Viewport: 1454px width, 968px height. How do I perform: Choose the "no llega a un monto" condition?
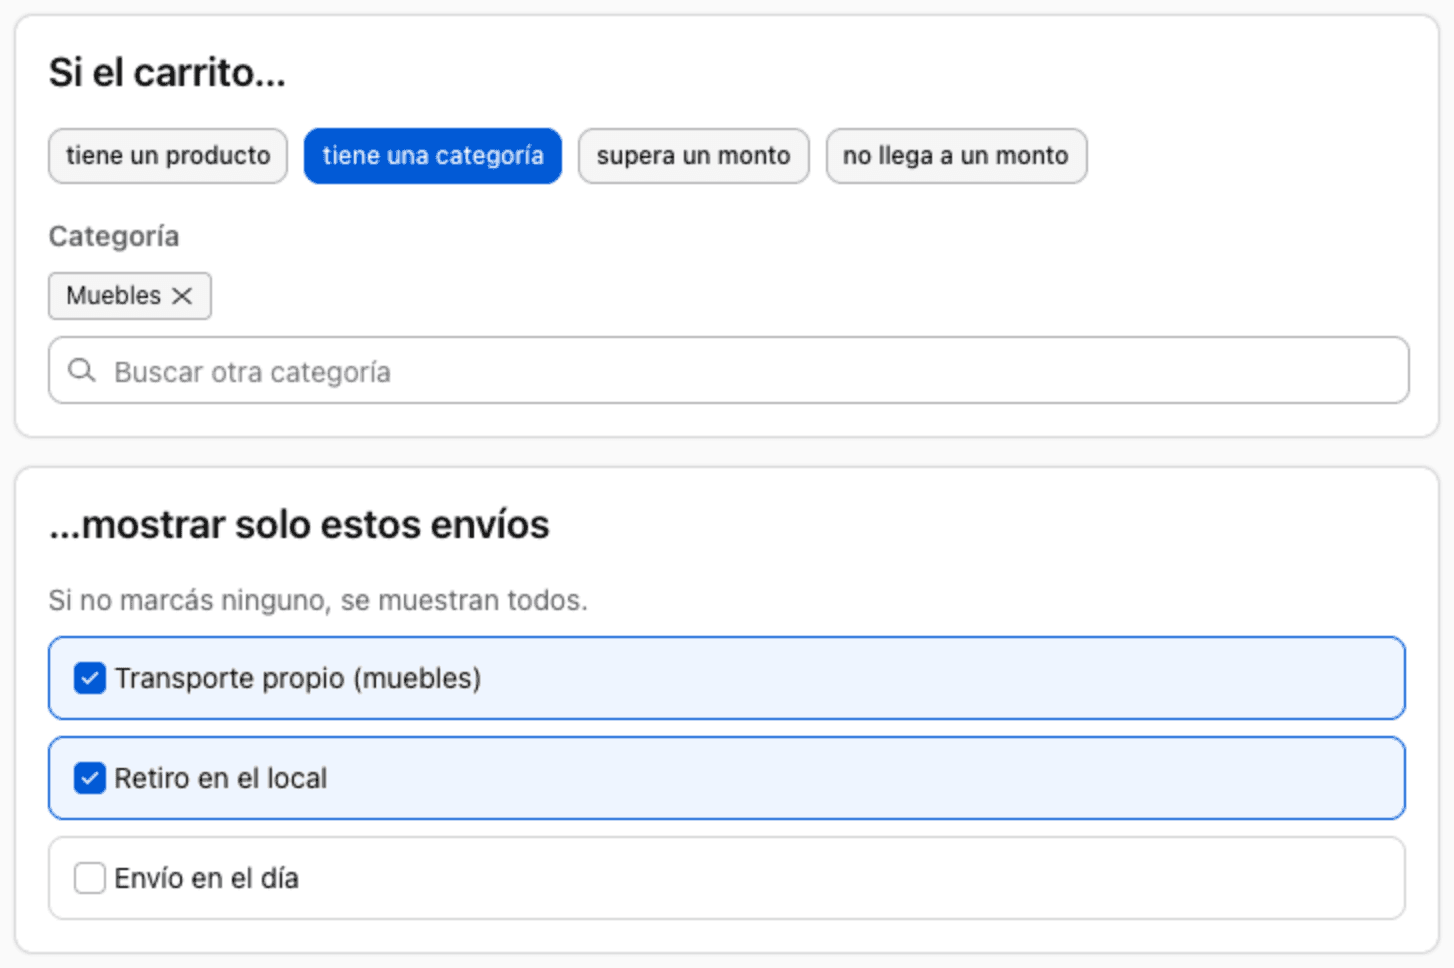coord(956,156)
